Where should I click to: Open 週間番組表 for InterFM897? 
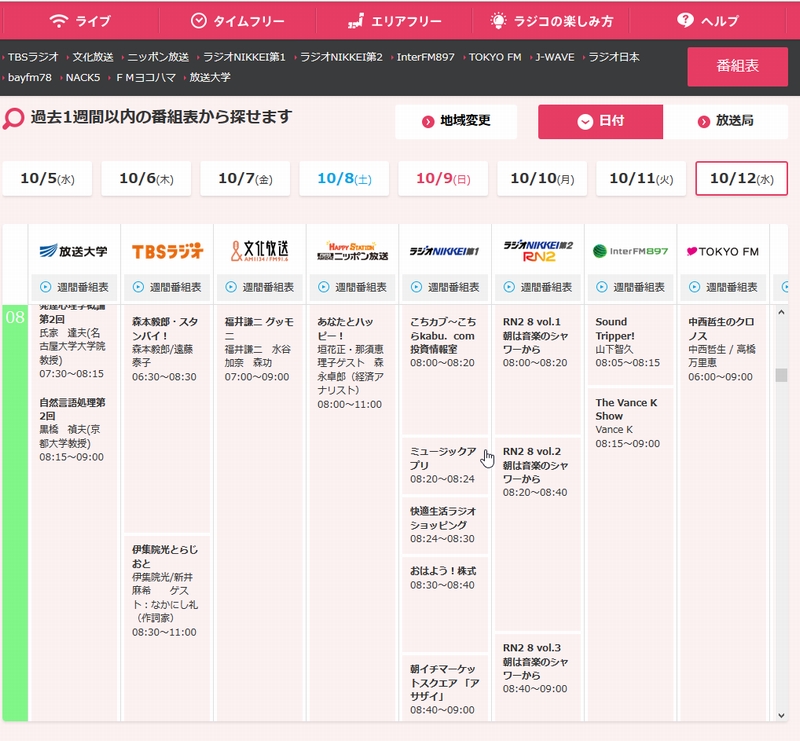pos(631,287)
